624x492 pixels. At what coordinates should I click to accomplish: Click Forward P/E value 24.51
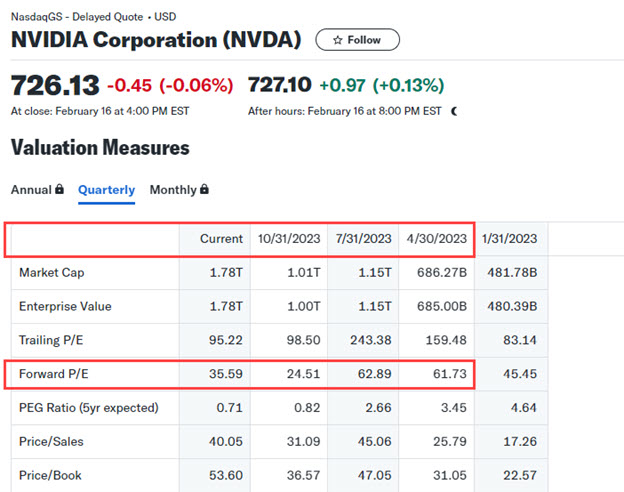303,374
